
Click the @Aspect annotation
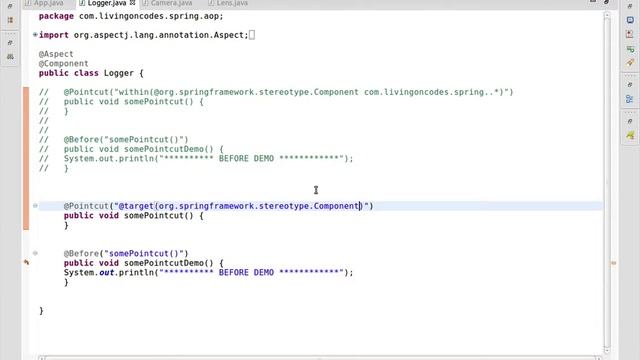(x=56, y=54)
